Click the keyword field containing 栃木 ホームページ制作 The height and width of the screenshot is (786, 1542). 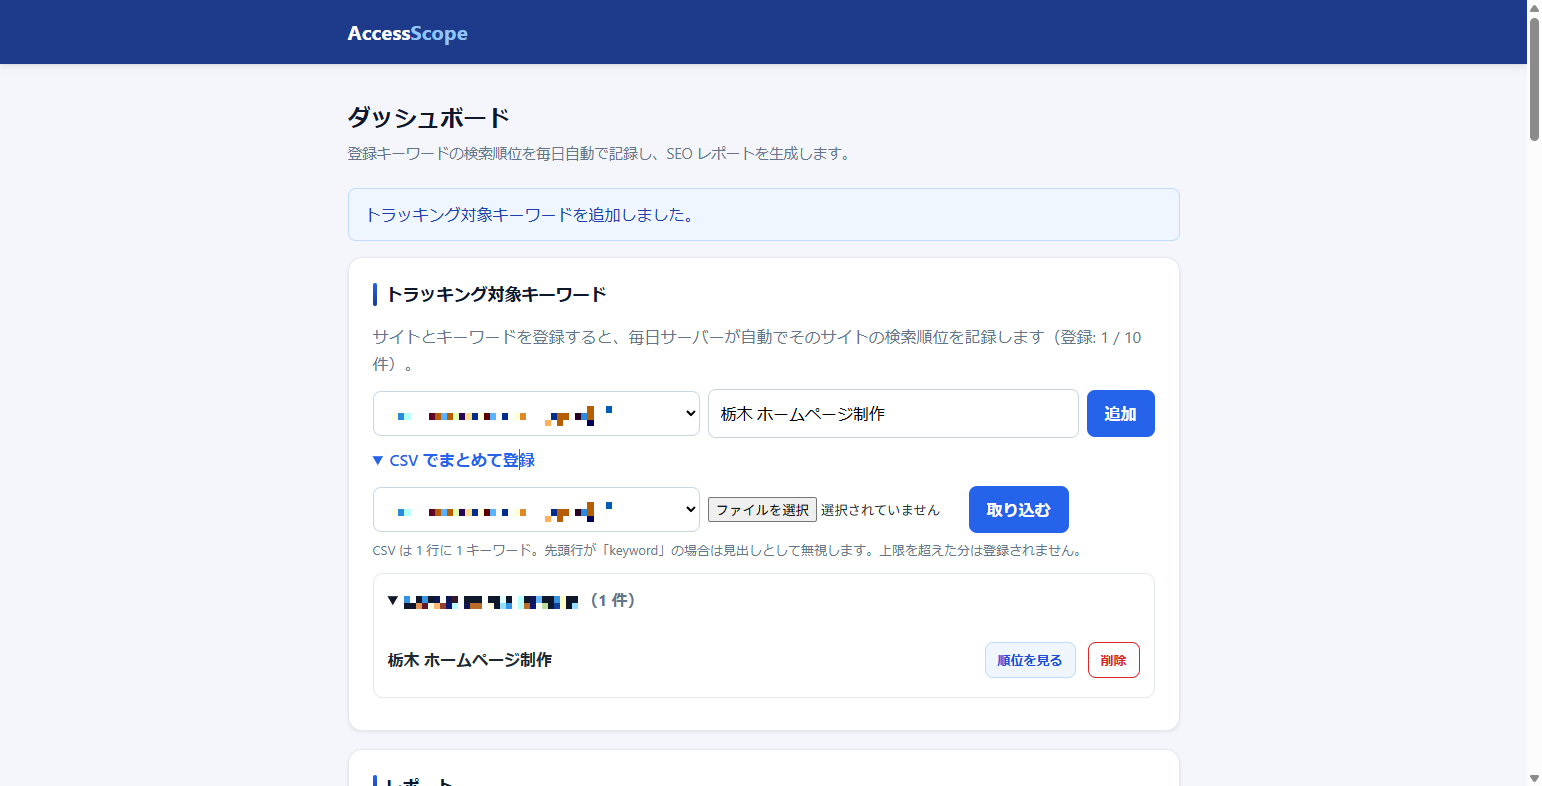point(893,413)
